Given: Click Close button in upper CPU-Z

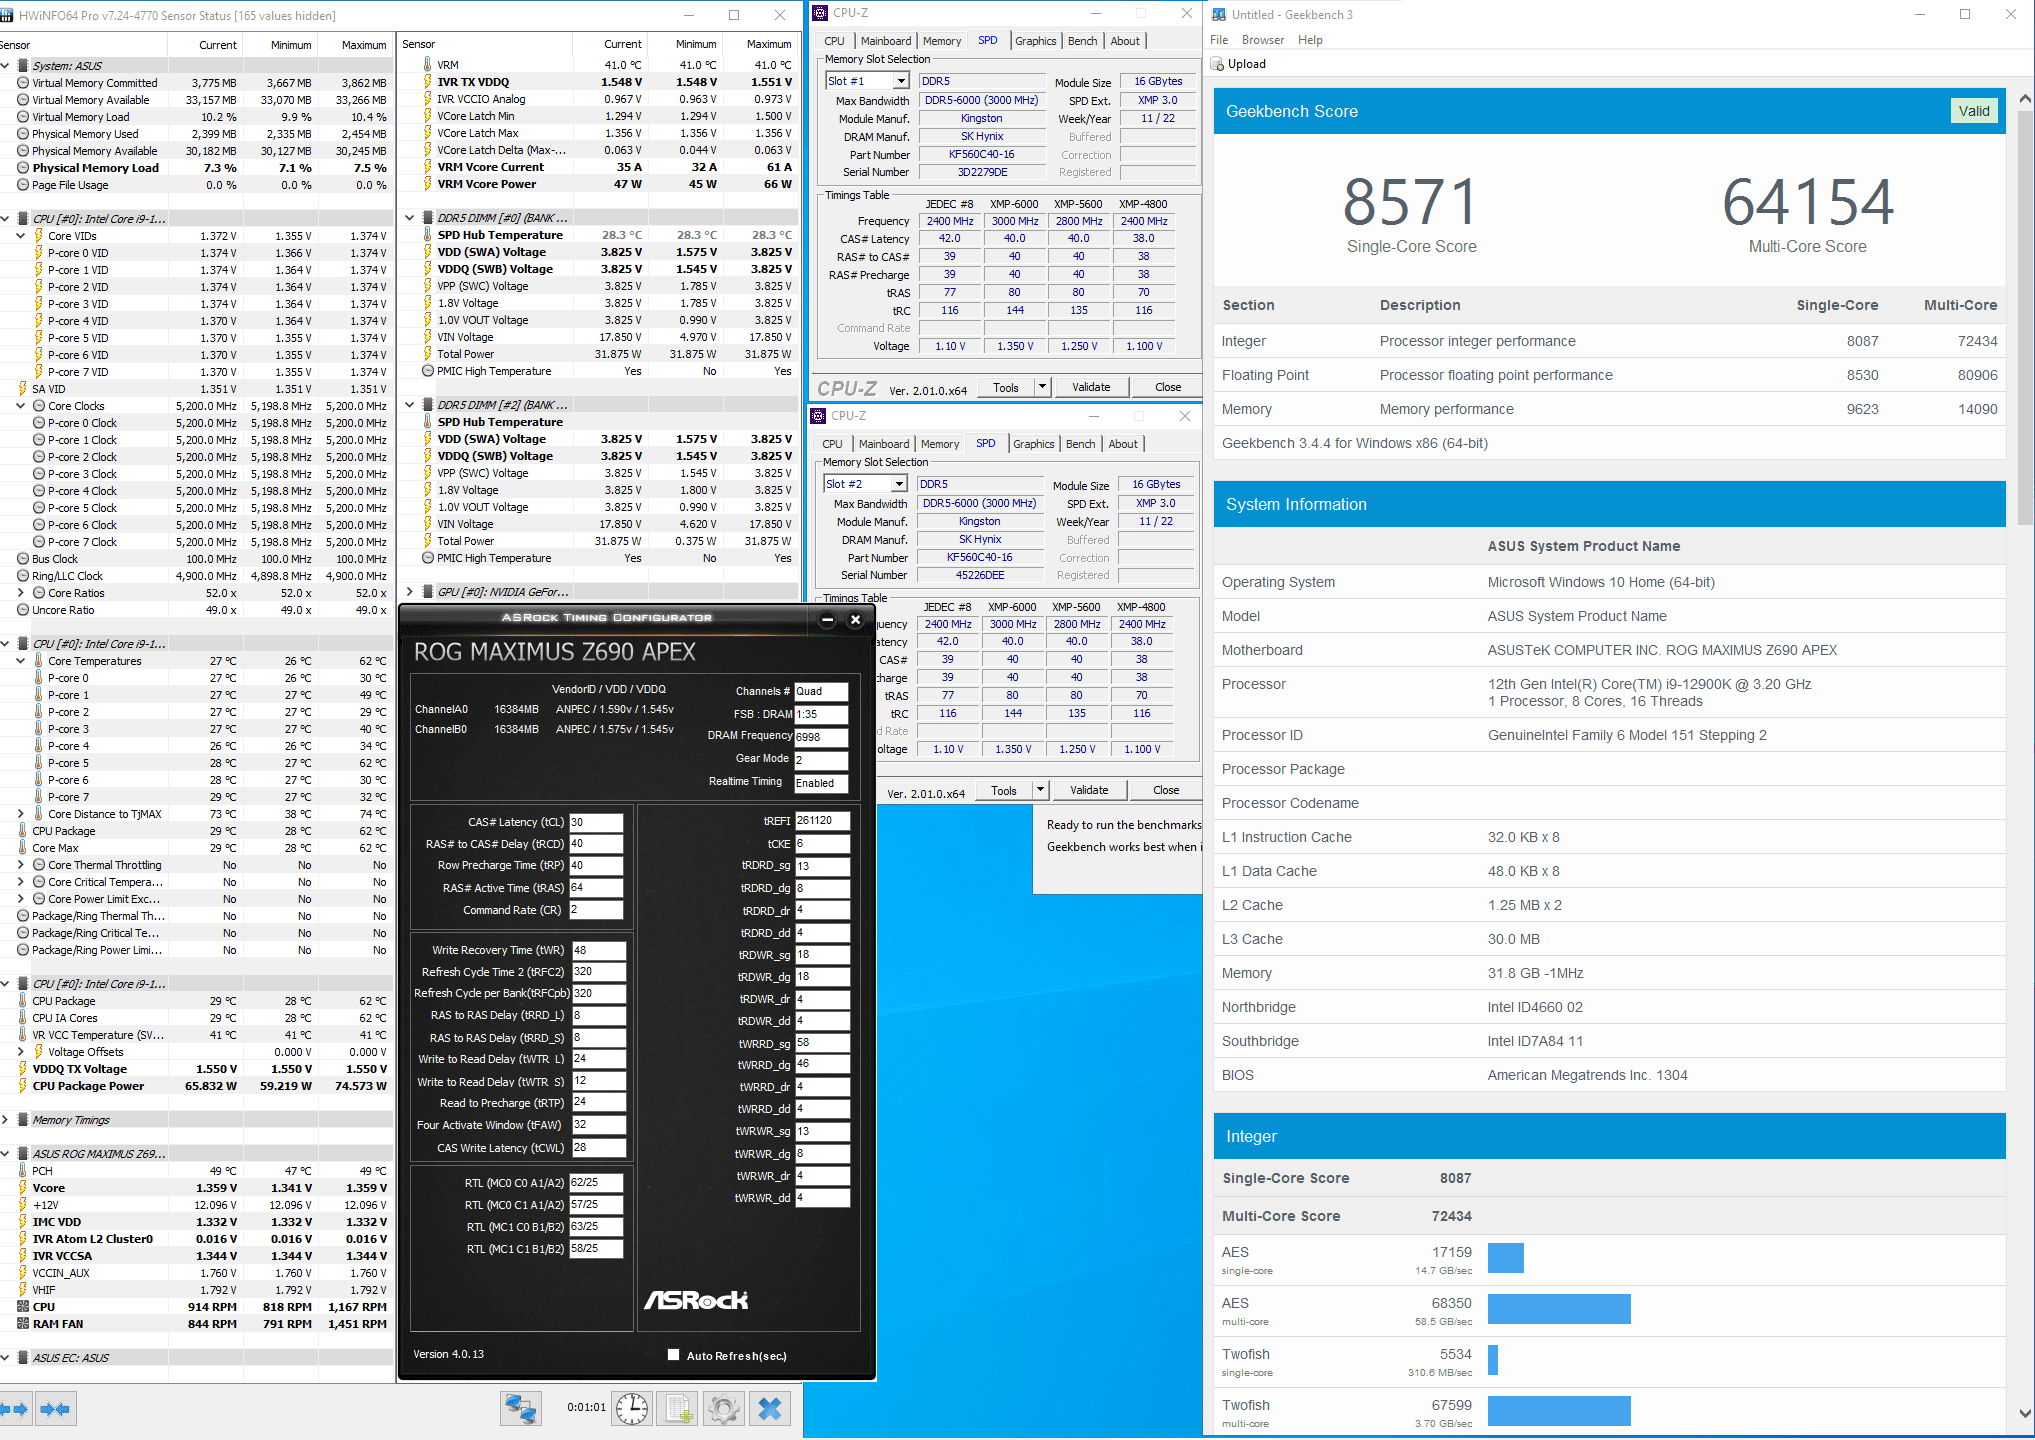Looking at the screenshot, I should 1168,387.
